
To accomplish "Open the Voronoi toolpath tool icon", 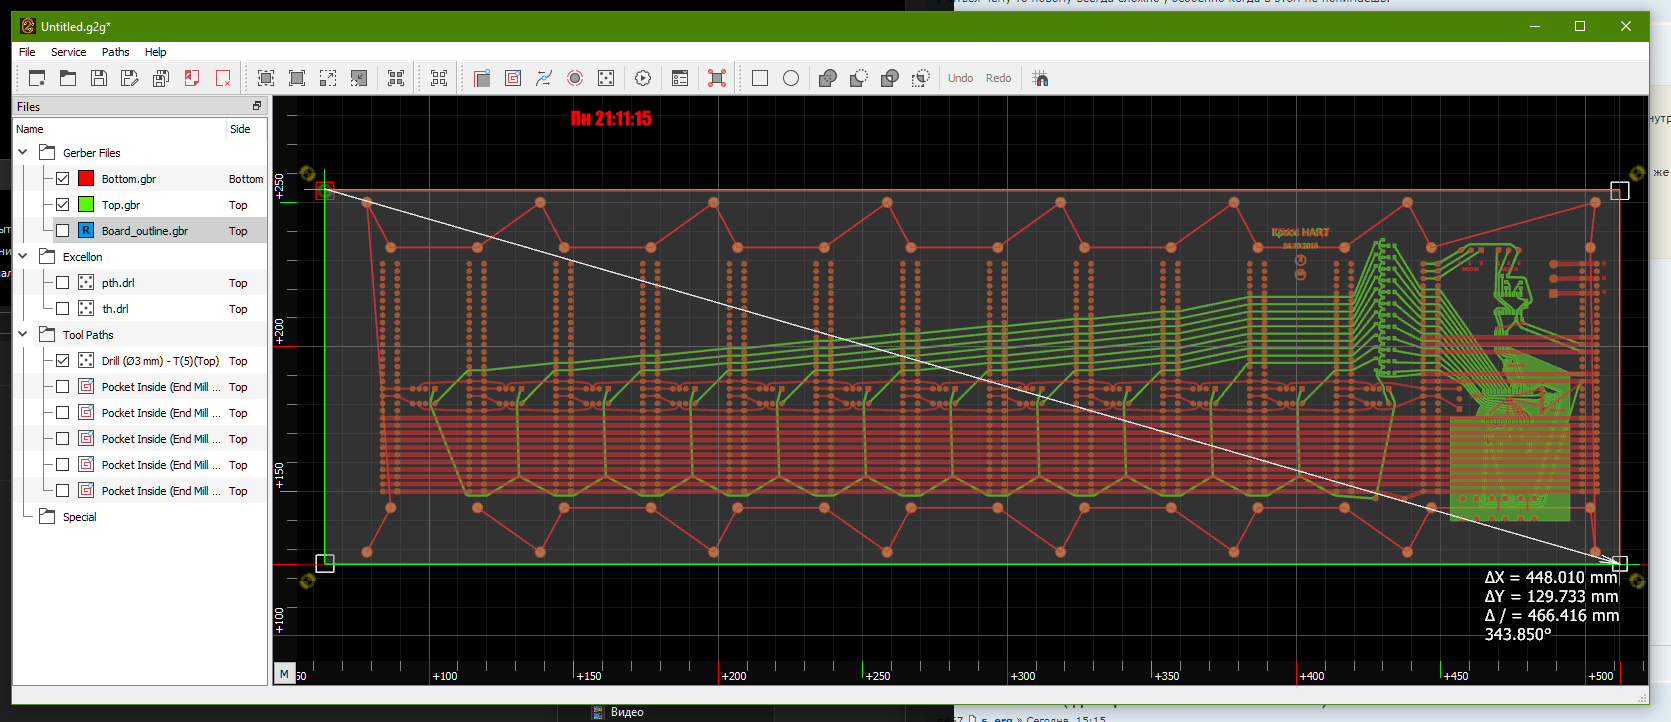I will click(544, 78).
